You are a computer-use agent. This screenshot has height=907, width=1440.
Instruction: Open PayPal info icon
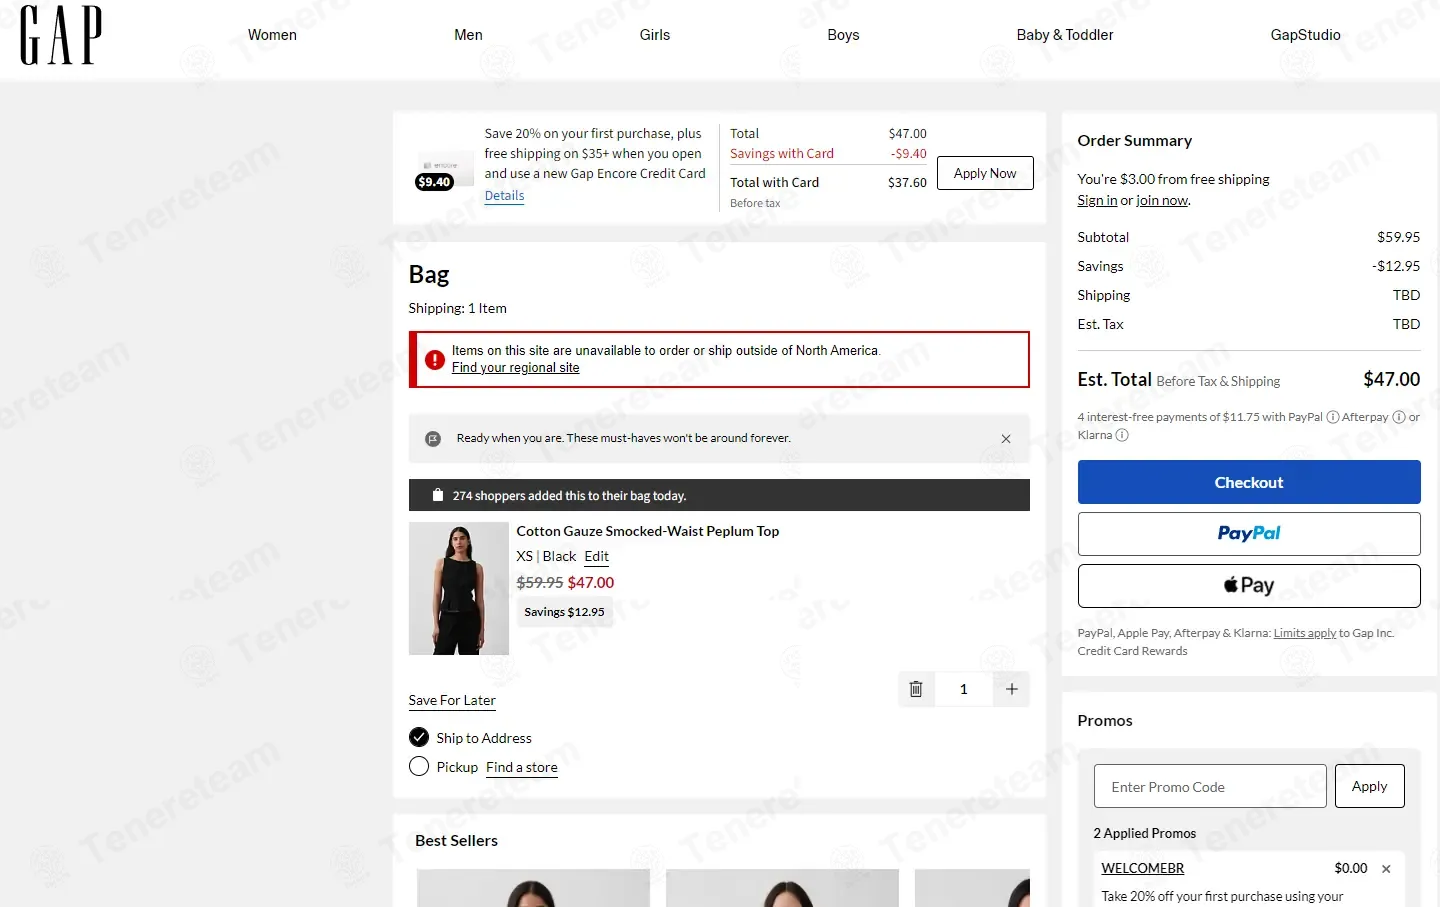(x=1333, y=418)
